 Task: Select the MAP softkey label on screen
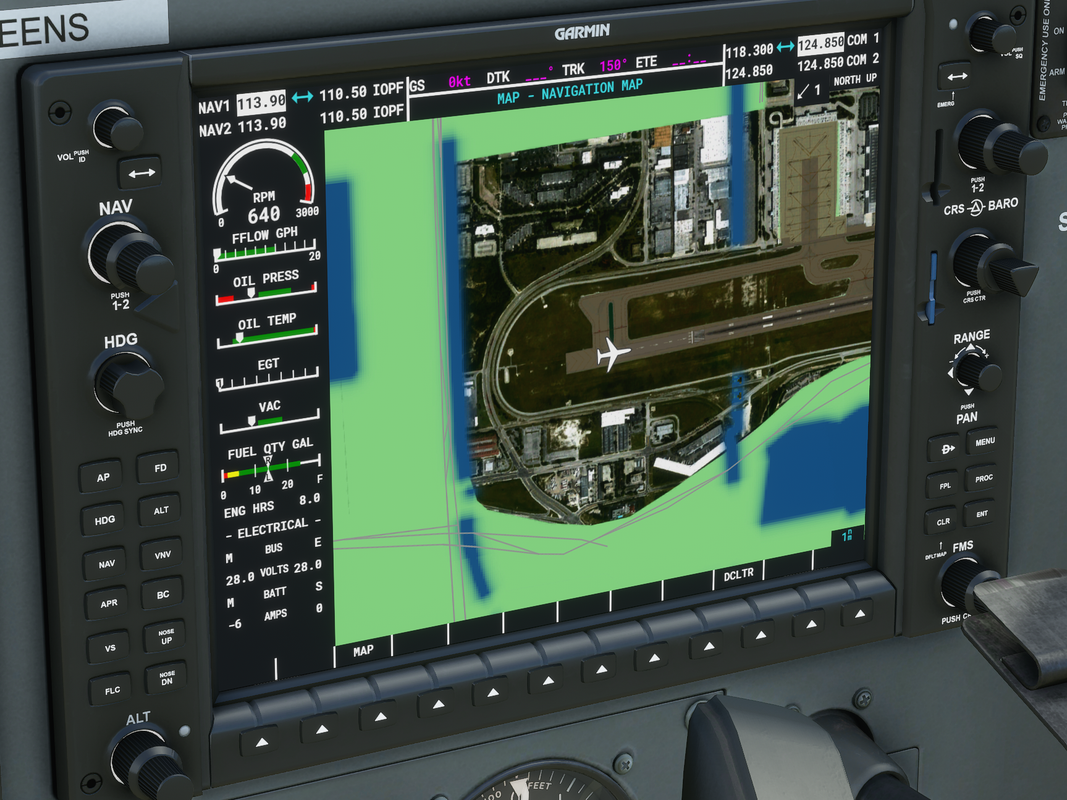tap(363, 650)
